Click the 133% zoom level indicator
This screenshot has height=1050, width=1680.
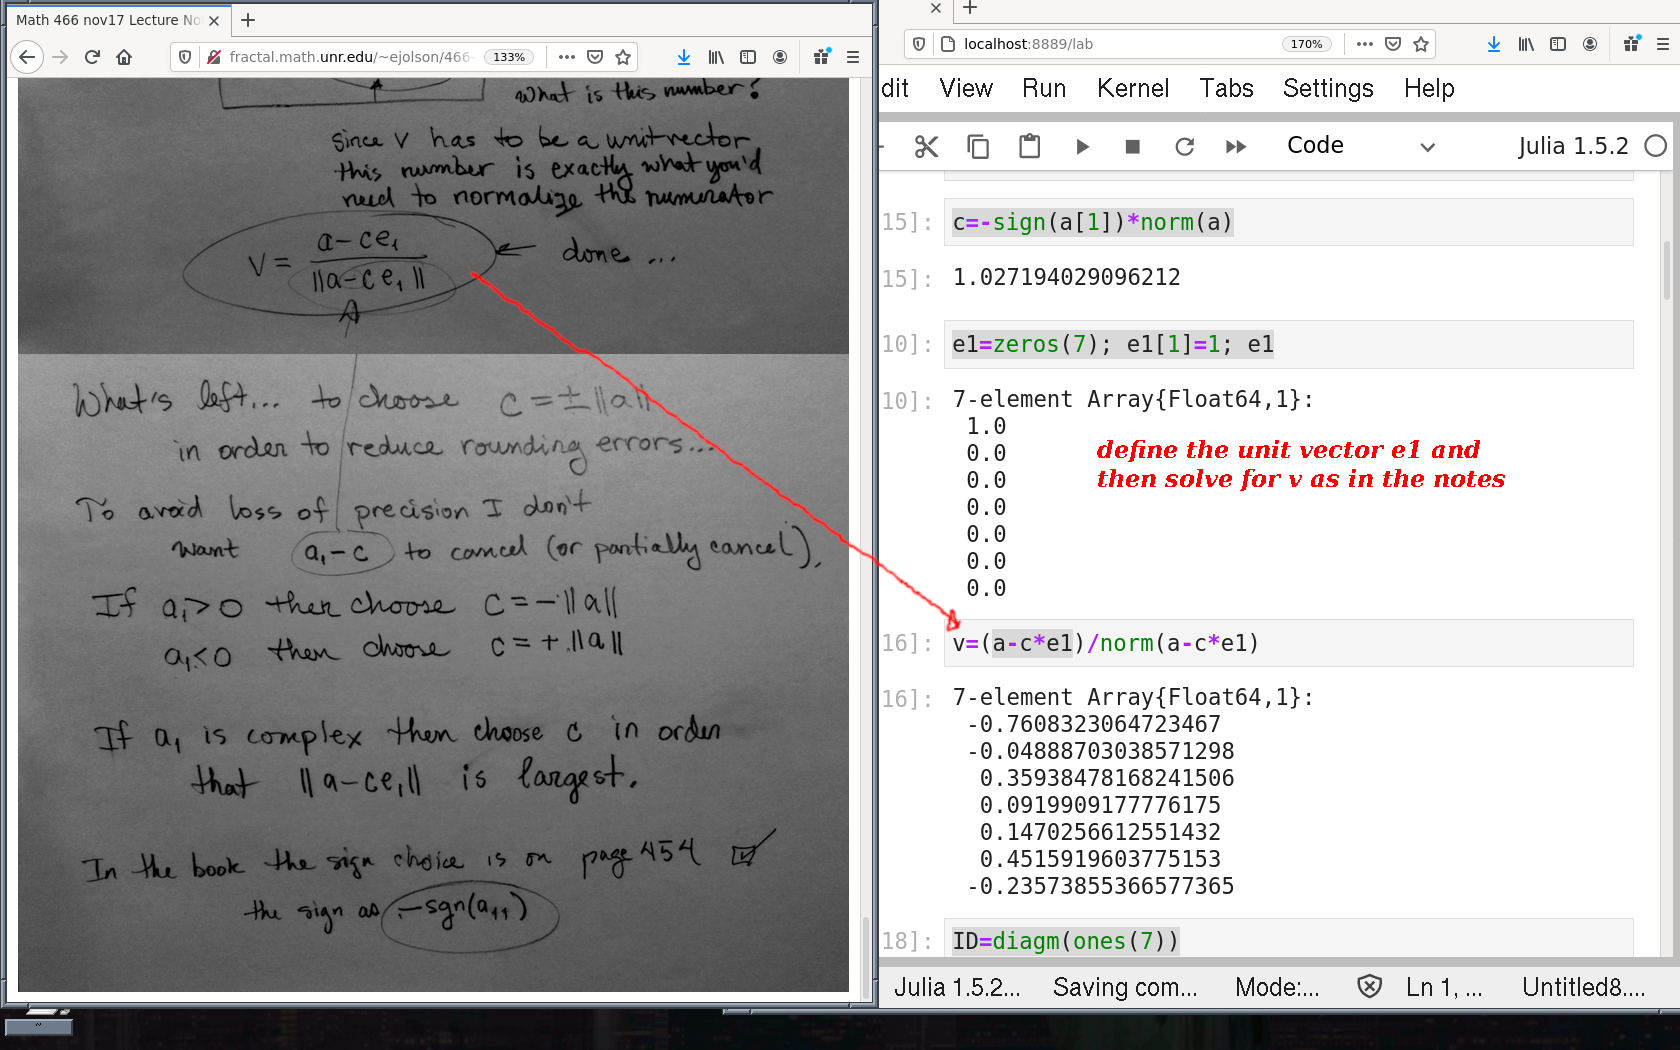[509, 57]
